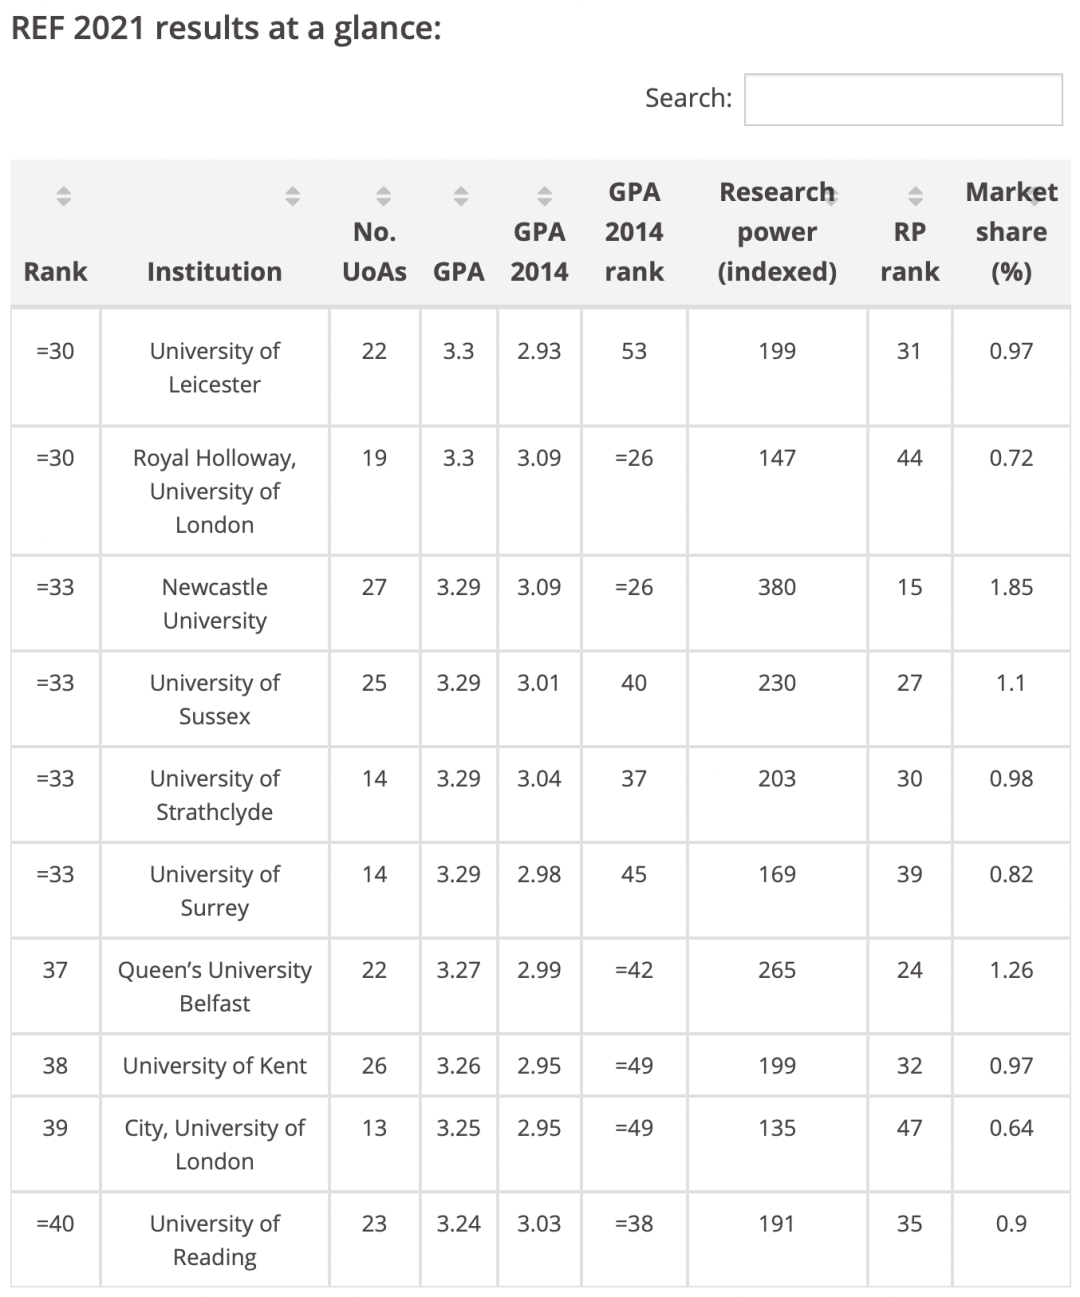1080x1297 pixels.
Task: Select the Newcastle University cell
Action: coord(214,603)
